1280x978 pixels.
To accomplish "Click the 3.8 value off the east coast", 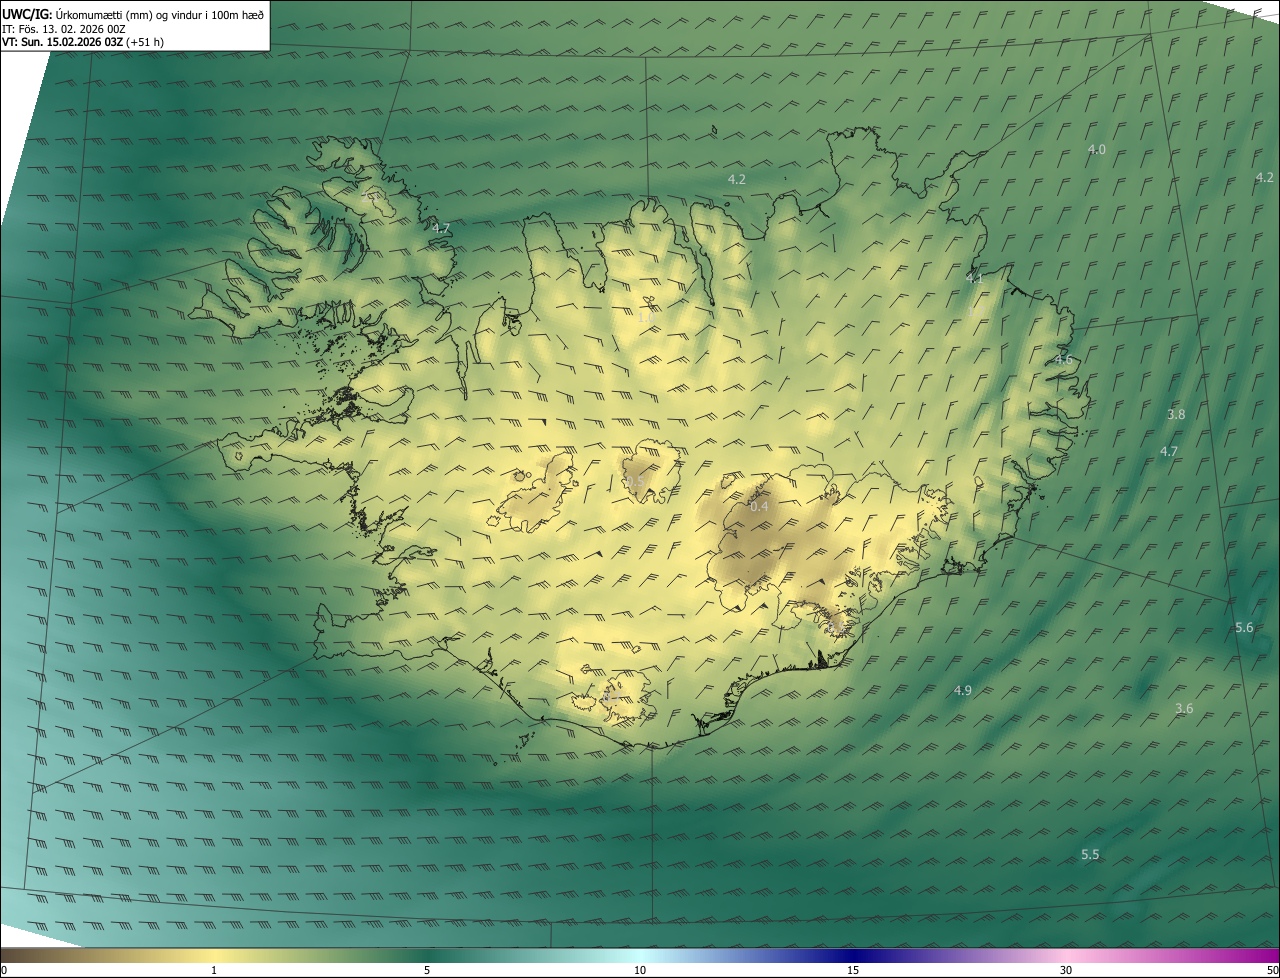I will point(1176,415).
